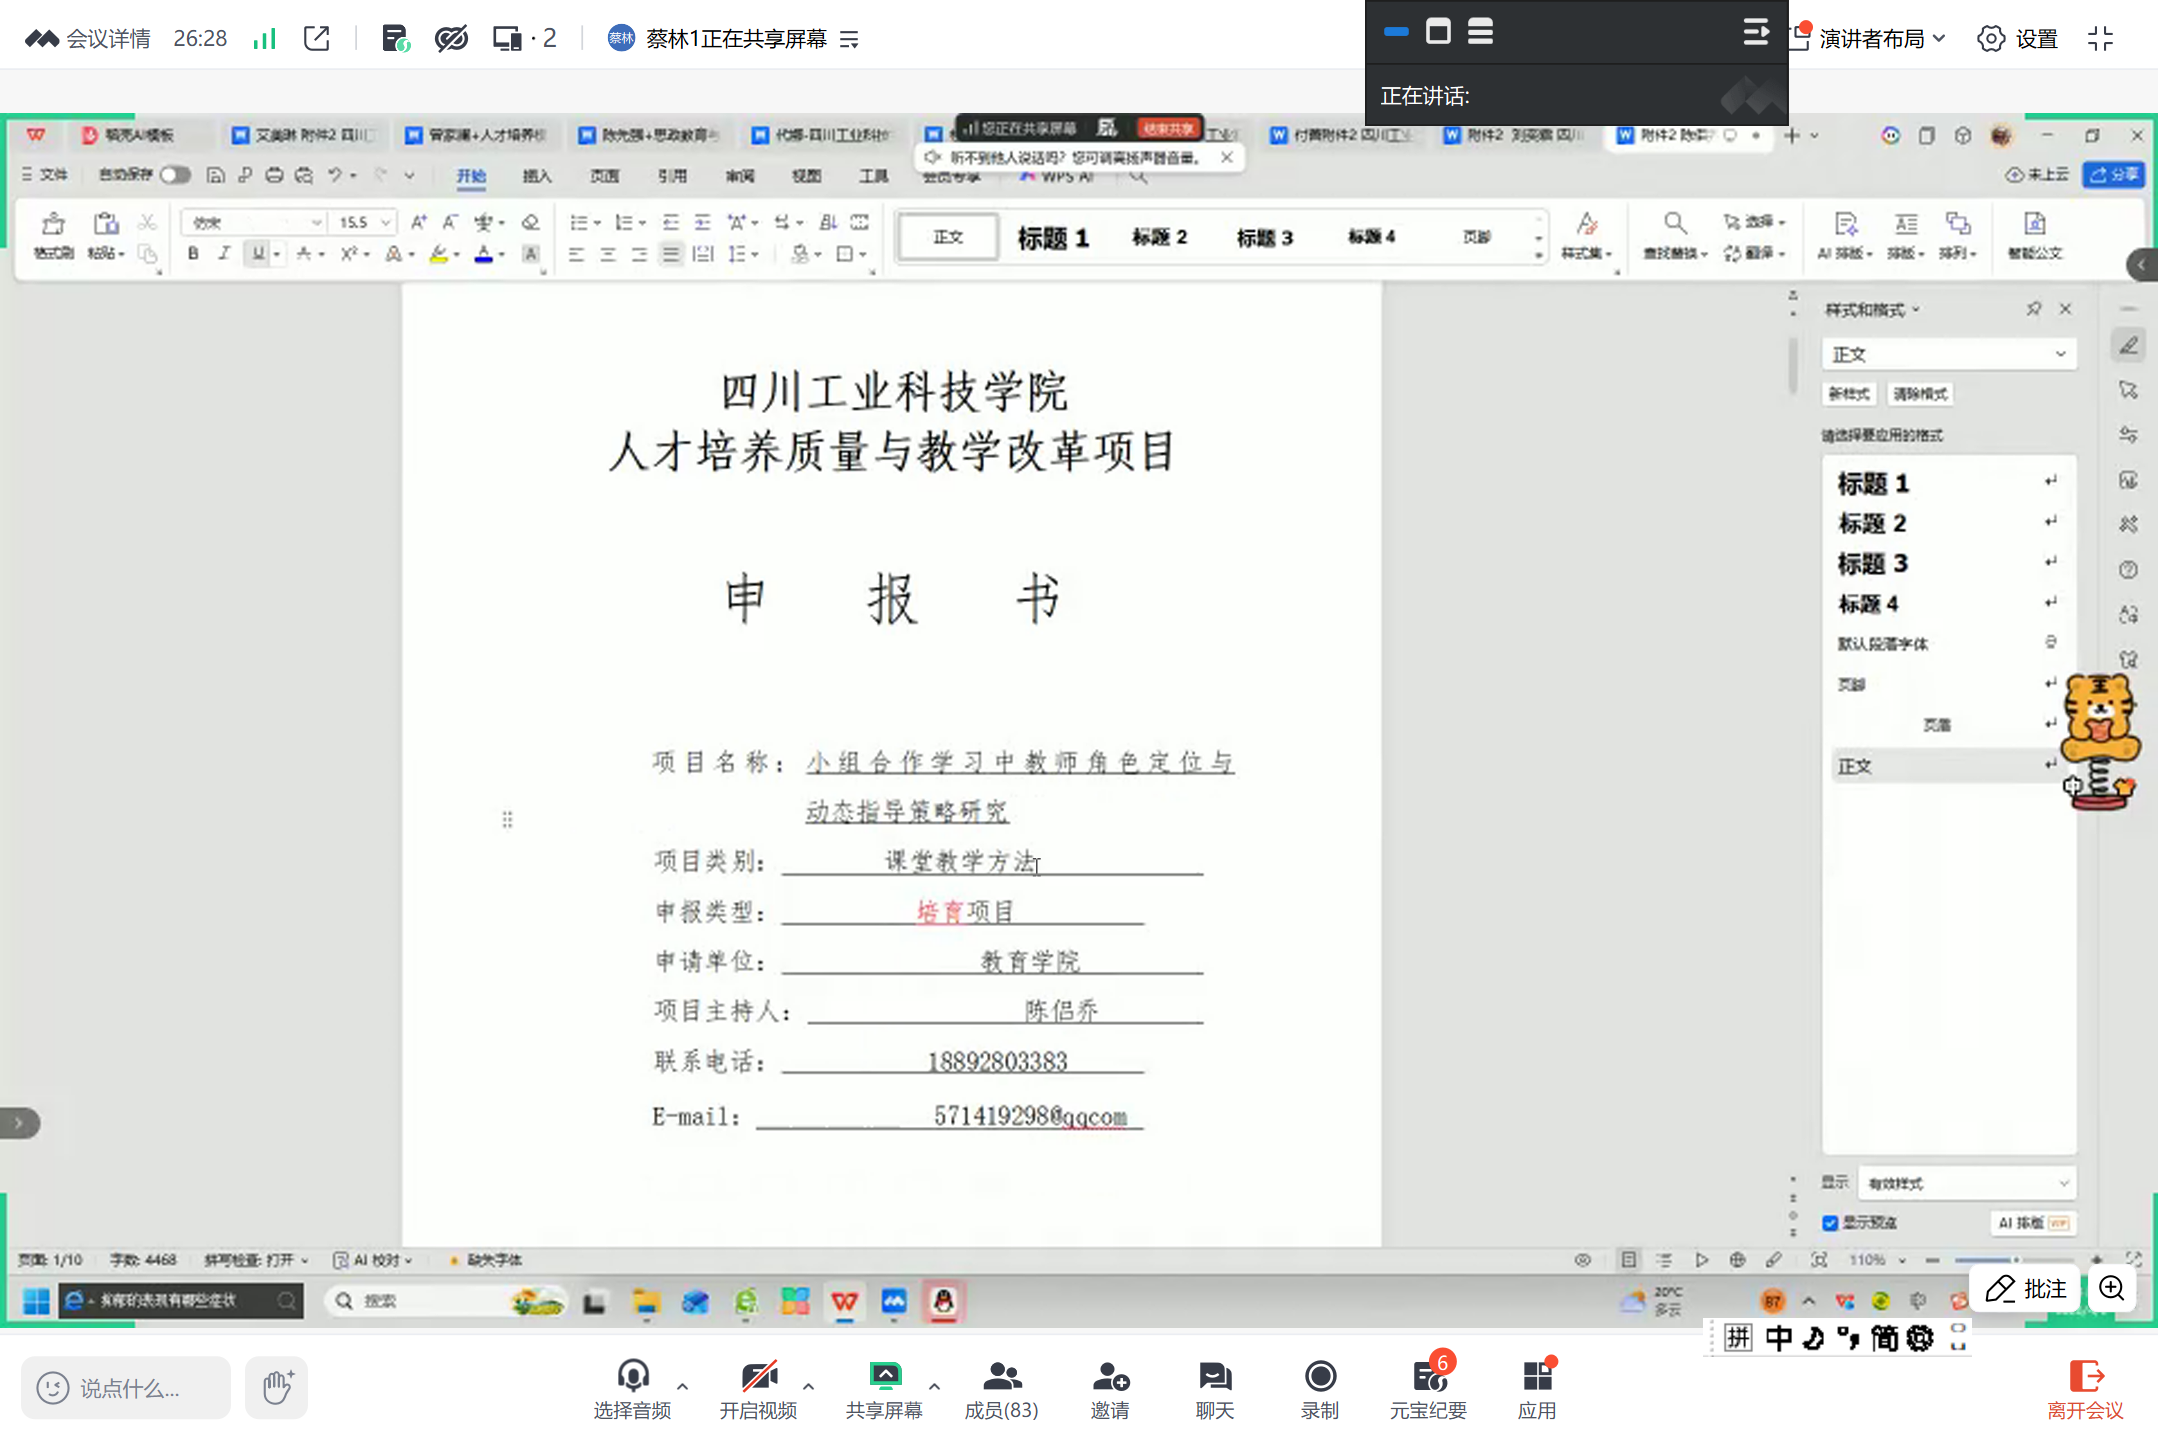Switch to the 插入 ribbon tab
The height and width of the screenshot is (1439, 2158).
tap(536, 176)
